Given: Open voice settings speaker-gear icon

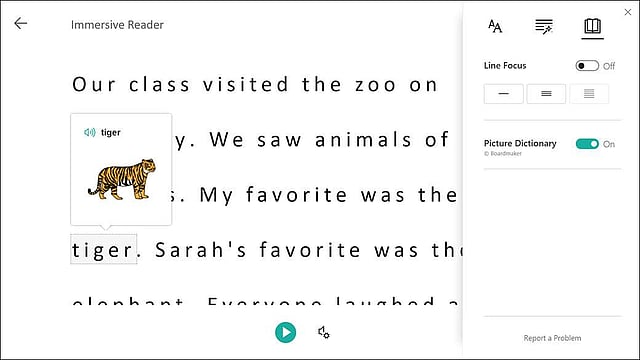Looking at the screenshot, I should (x=324, y=332).
